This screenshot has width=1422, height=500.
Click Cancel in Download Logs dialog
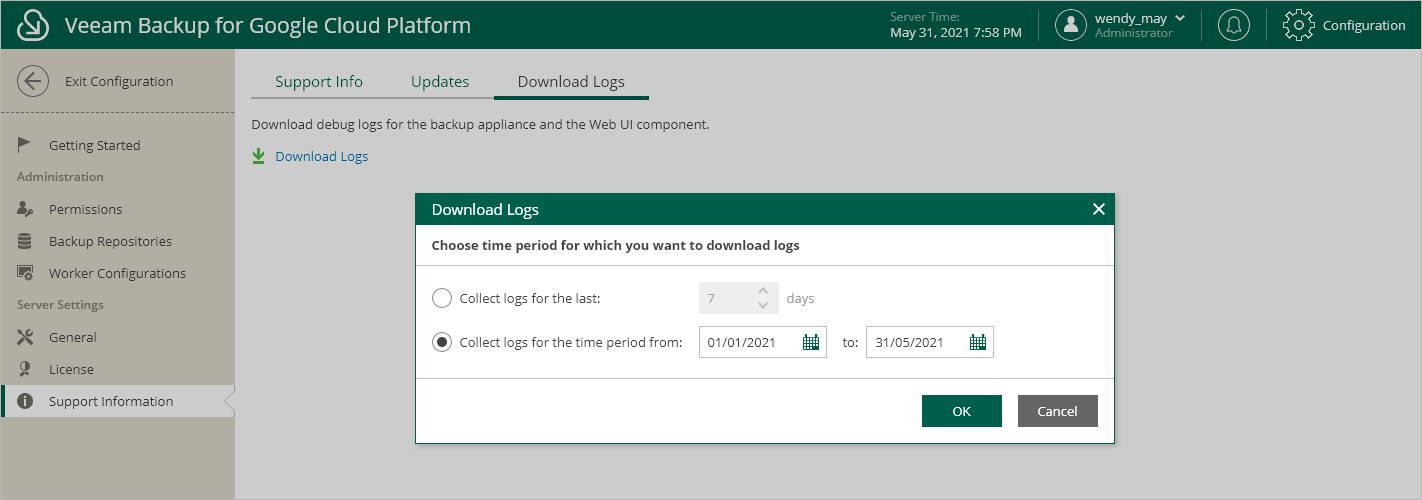(1058, 411)
